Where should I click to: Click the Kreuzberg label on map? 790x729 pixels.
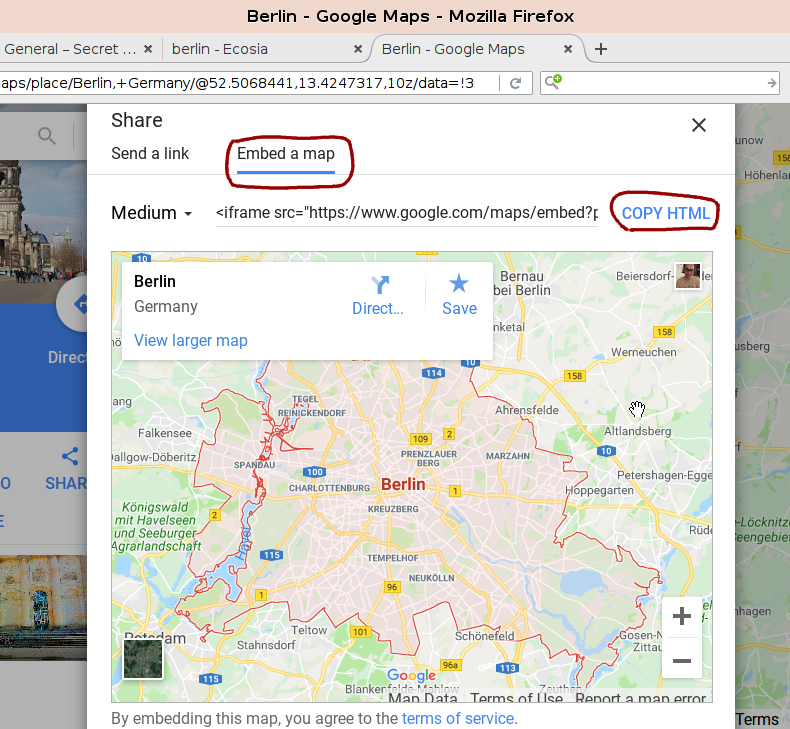393,509
